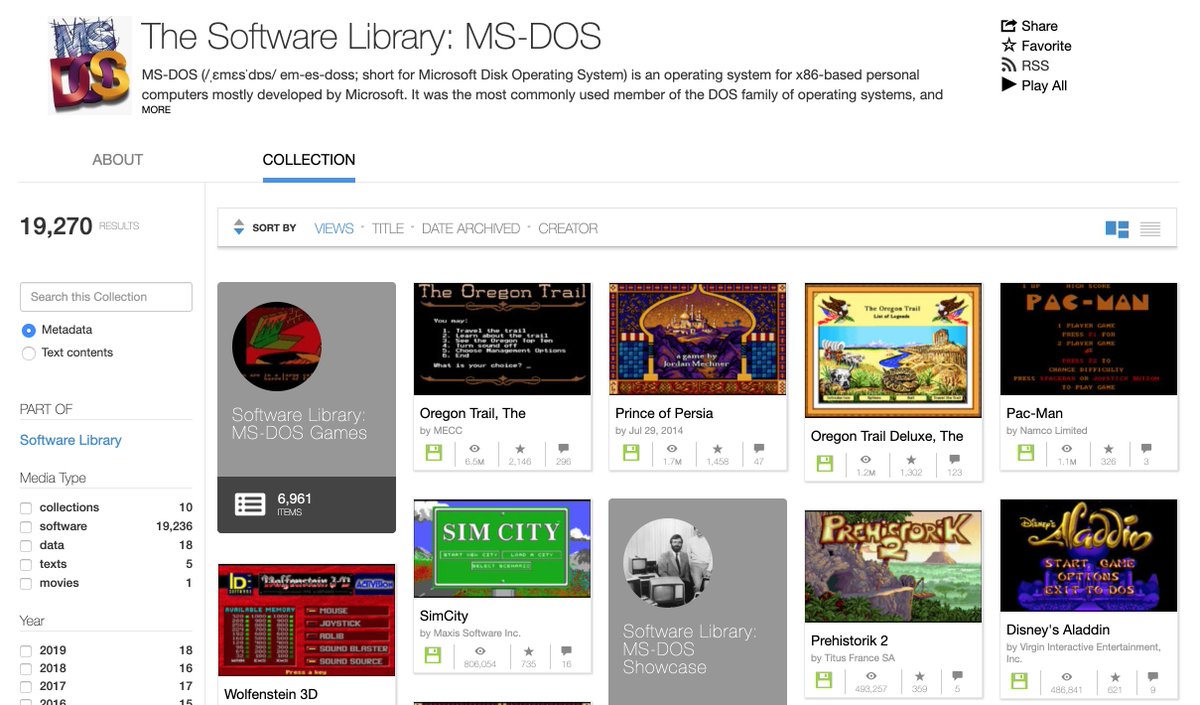This screenshot has height=705, width=1200.
Task: Click floppy disk icon under Disney's Aladdin
Action: point(1020,682)
